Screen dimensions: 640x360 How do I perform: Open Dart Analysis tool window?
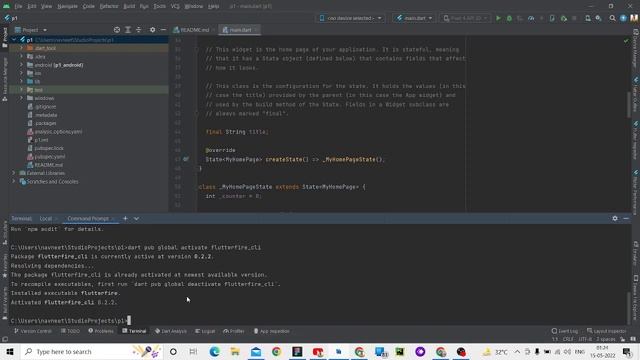(171, 331)
